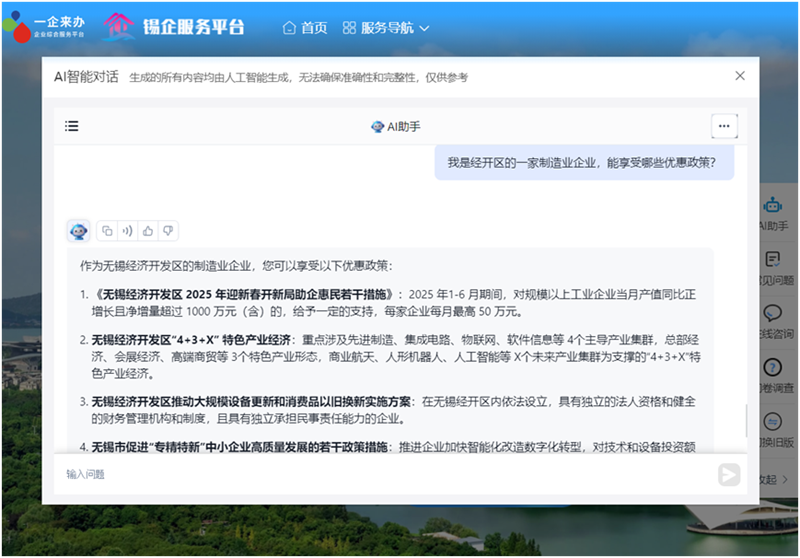Open the three-dots more options menu

click(x=724, y=126)
